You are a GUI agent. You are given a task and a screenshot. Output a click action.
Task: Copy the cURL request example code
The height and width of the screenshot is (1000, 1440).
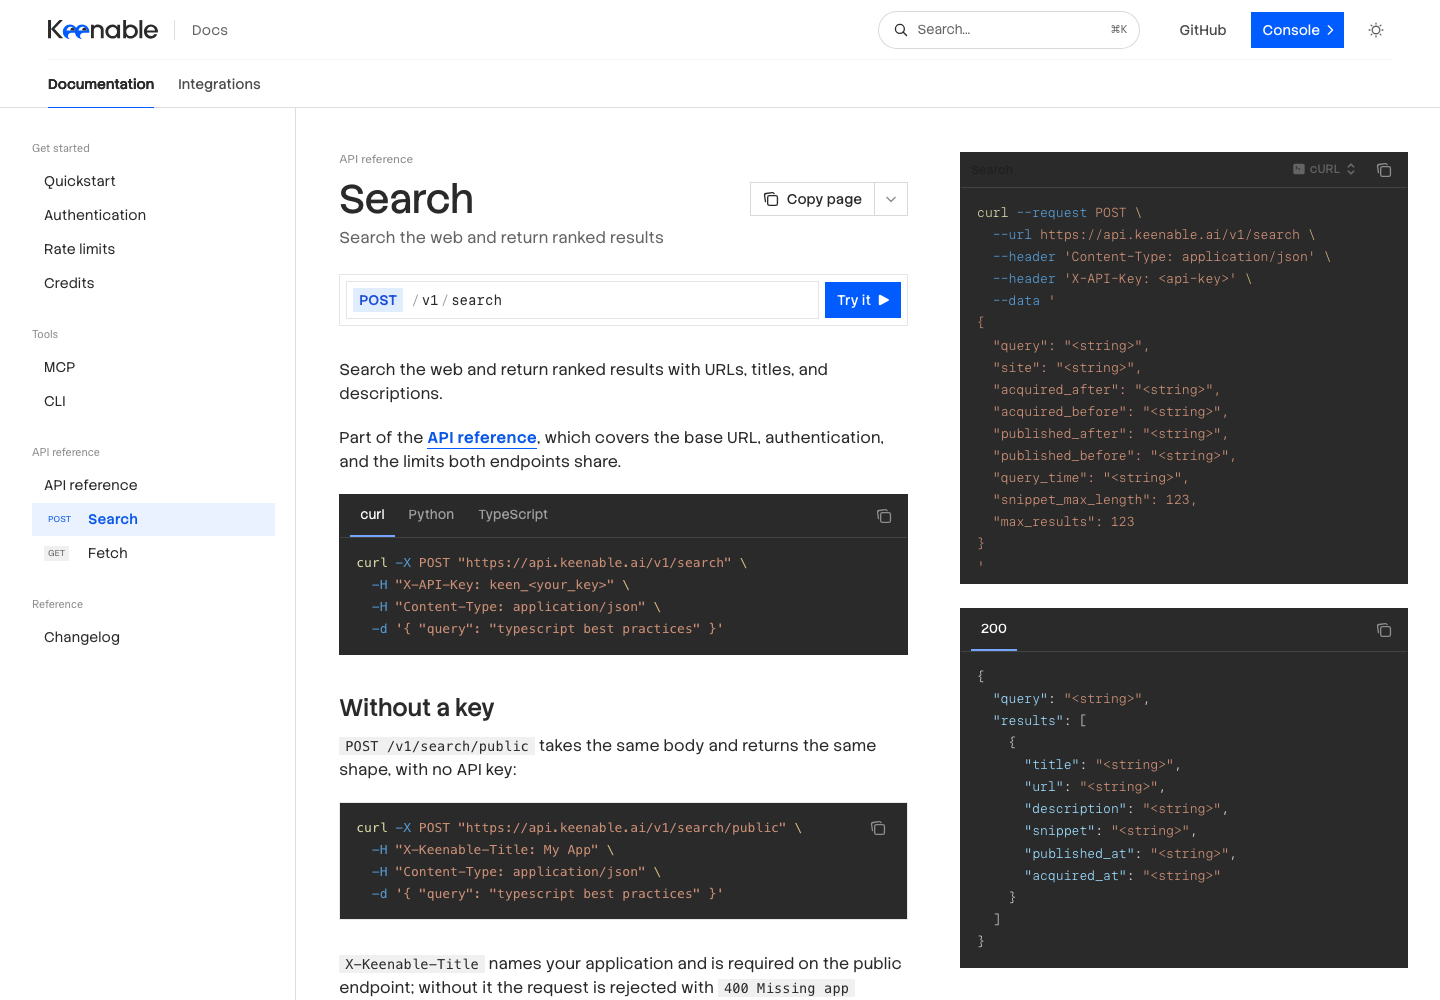pyautogui.click(x=1384, y=170)
